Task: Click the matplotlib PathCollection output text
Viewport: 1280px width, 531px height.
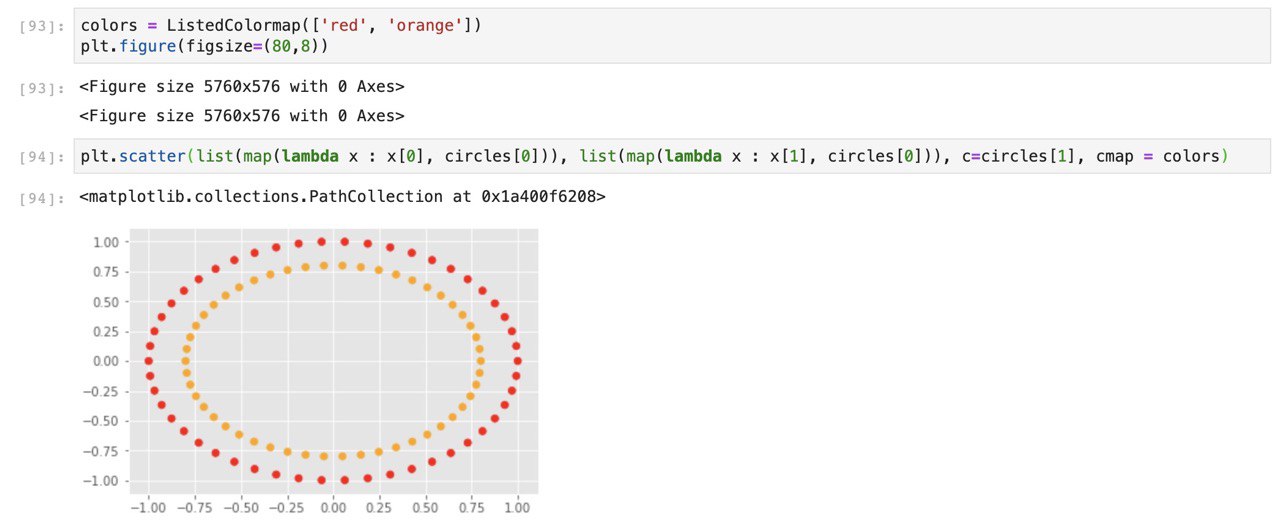Action: 343,197
